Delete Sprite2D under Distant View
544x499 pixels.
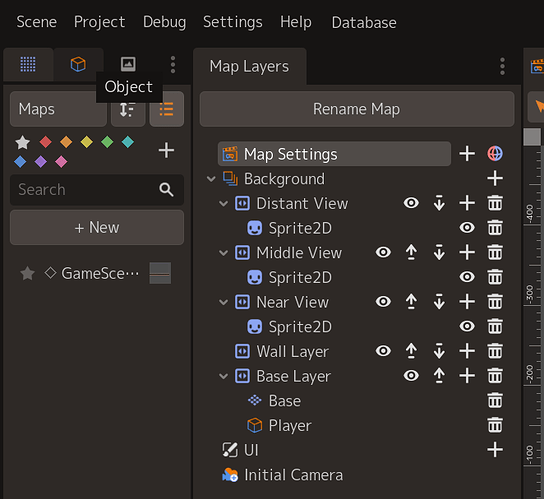495,228
